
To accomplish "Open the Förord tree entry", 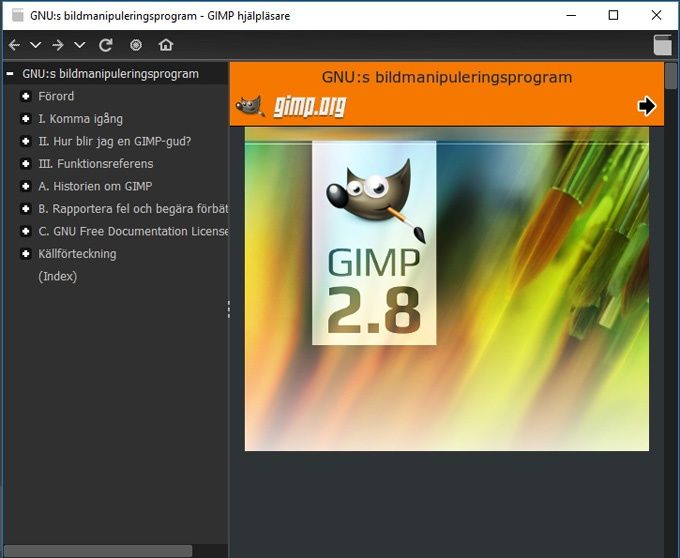I will coord(56,96).
